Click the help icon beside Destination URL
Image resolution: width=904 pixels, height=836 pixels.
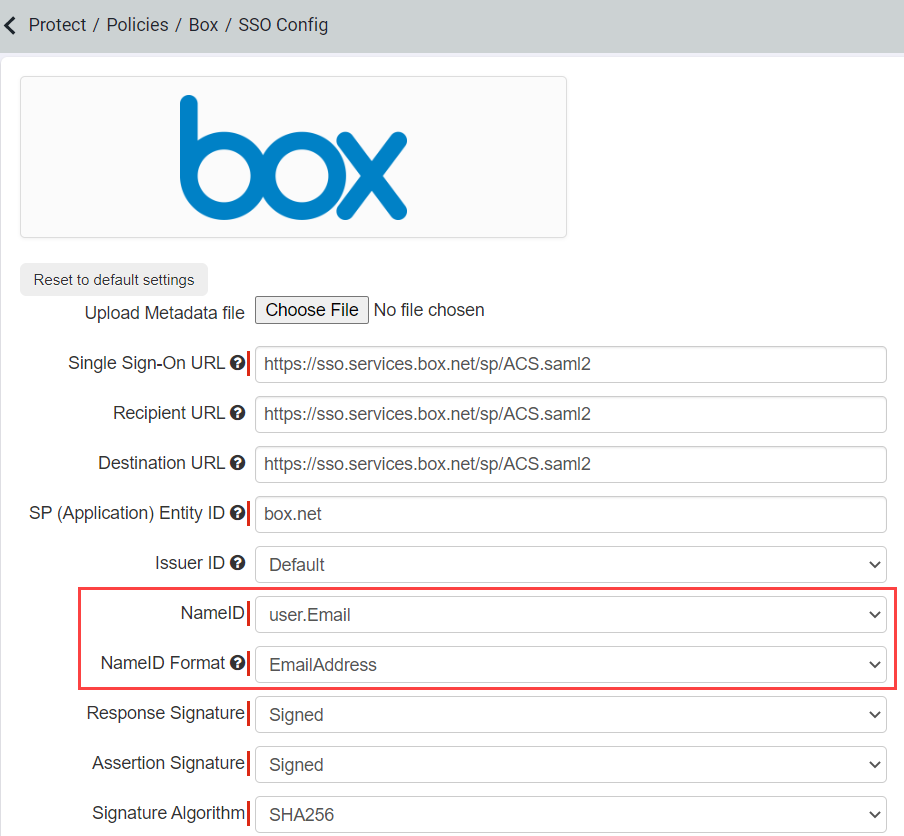coord(238,463)
